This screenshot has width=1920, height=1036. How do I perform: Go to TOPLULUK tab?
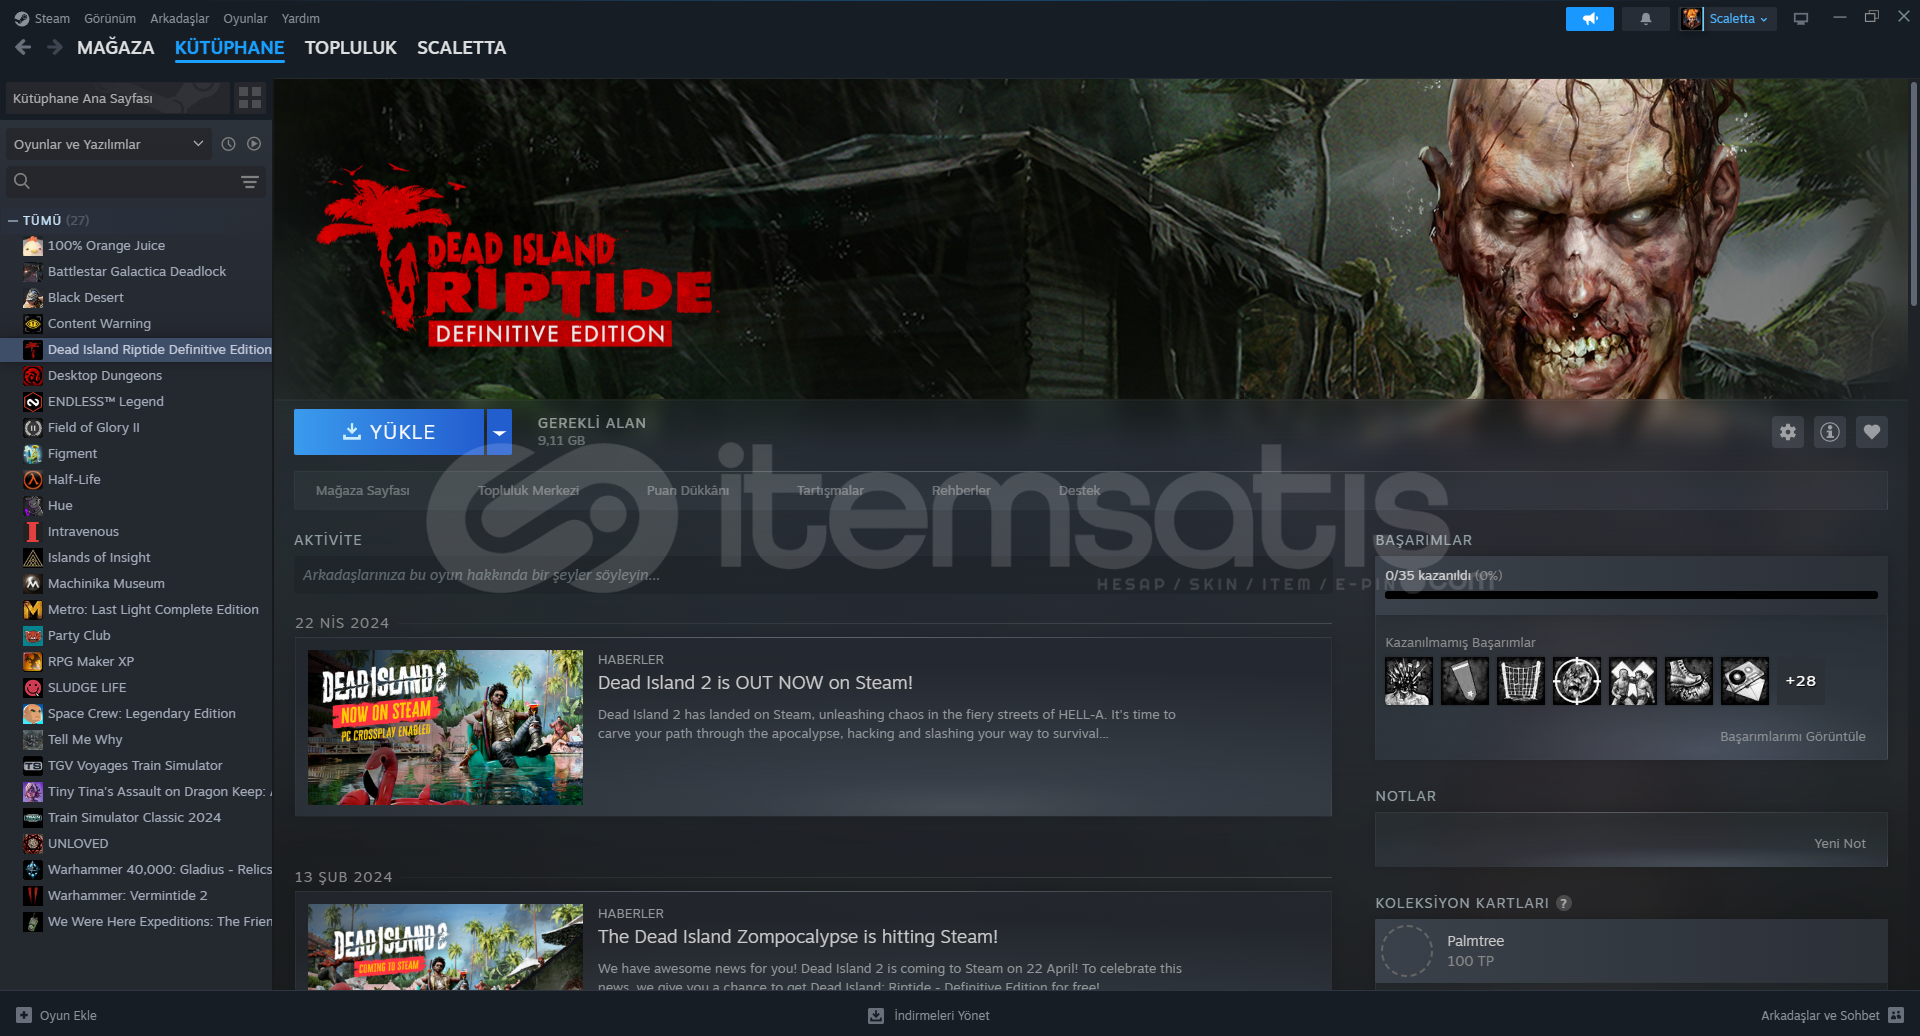(351, 48)
